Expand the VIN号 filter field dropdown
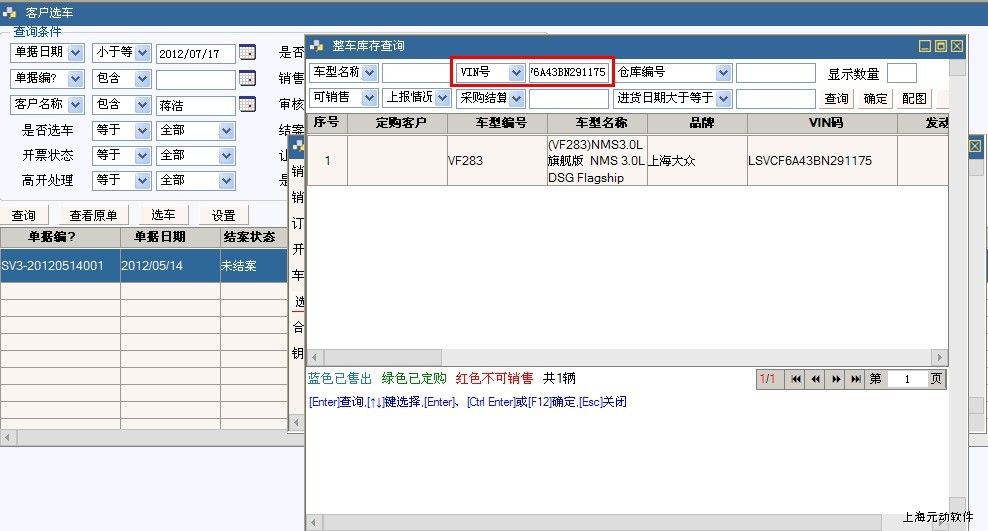988x531 pixels. point(516,73)
